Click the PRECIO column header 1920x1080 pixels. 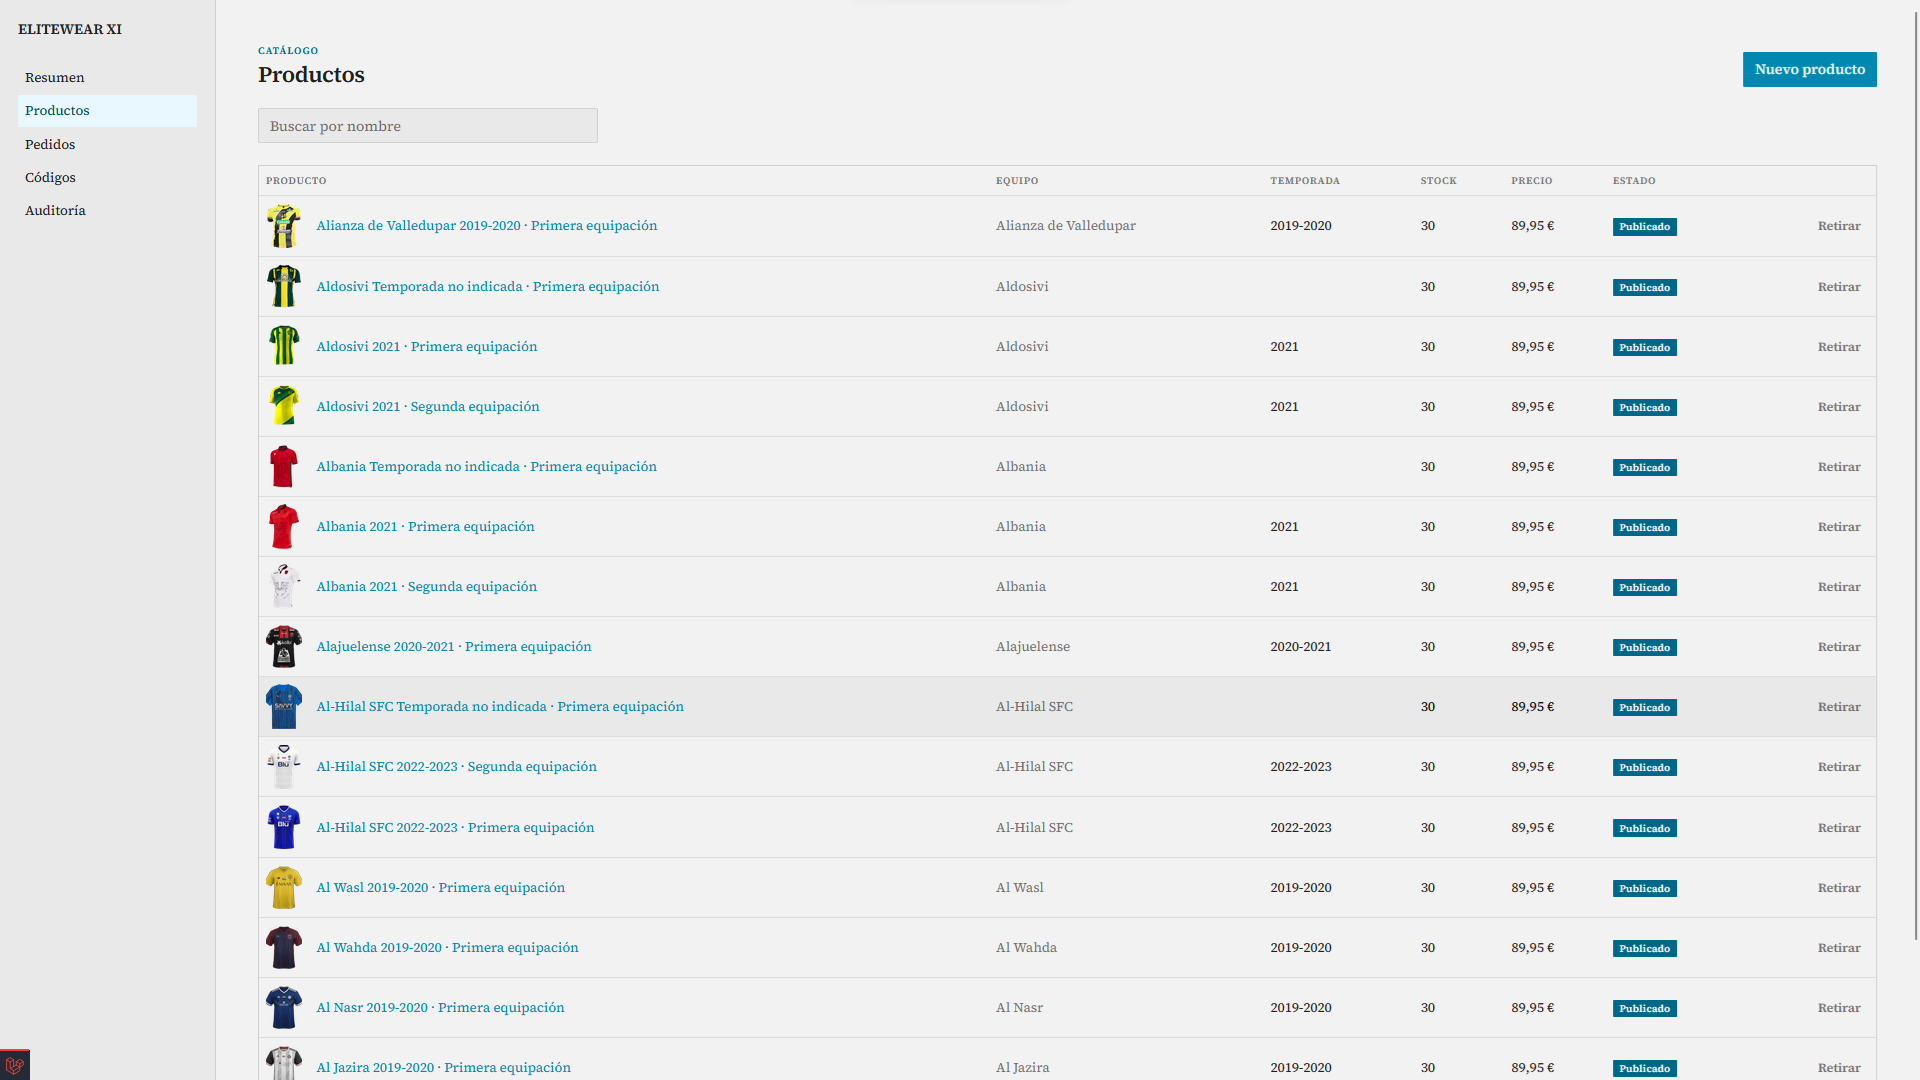point(1532,181)
